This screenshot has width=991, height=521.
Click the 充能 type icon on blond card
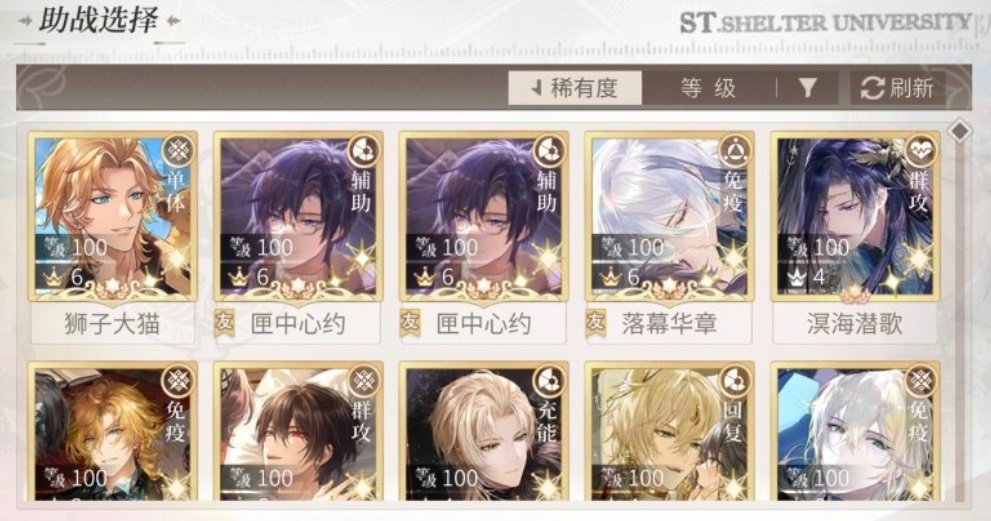549,381
